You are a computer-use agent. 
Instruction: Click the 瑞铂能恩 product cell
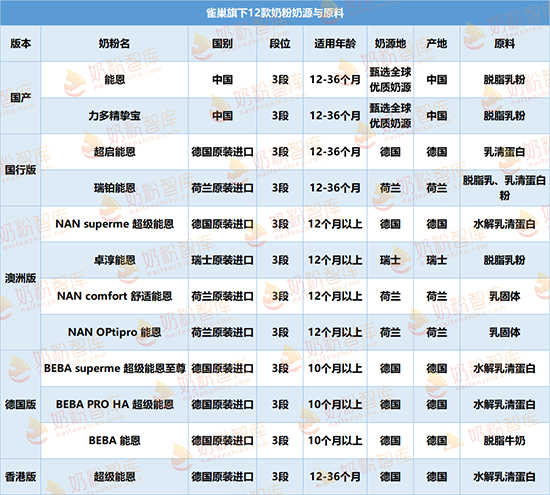(x=114, y=188)
